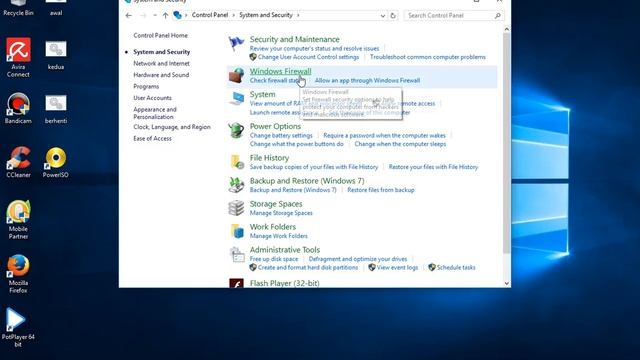Viewport: 640px width, 360px height.
Task: Click Change what the power buttons do
Action: click(297, 144)
